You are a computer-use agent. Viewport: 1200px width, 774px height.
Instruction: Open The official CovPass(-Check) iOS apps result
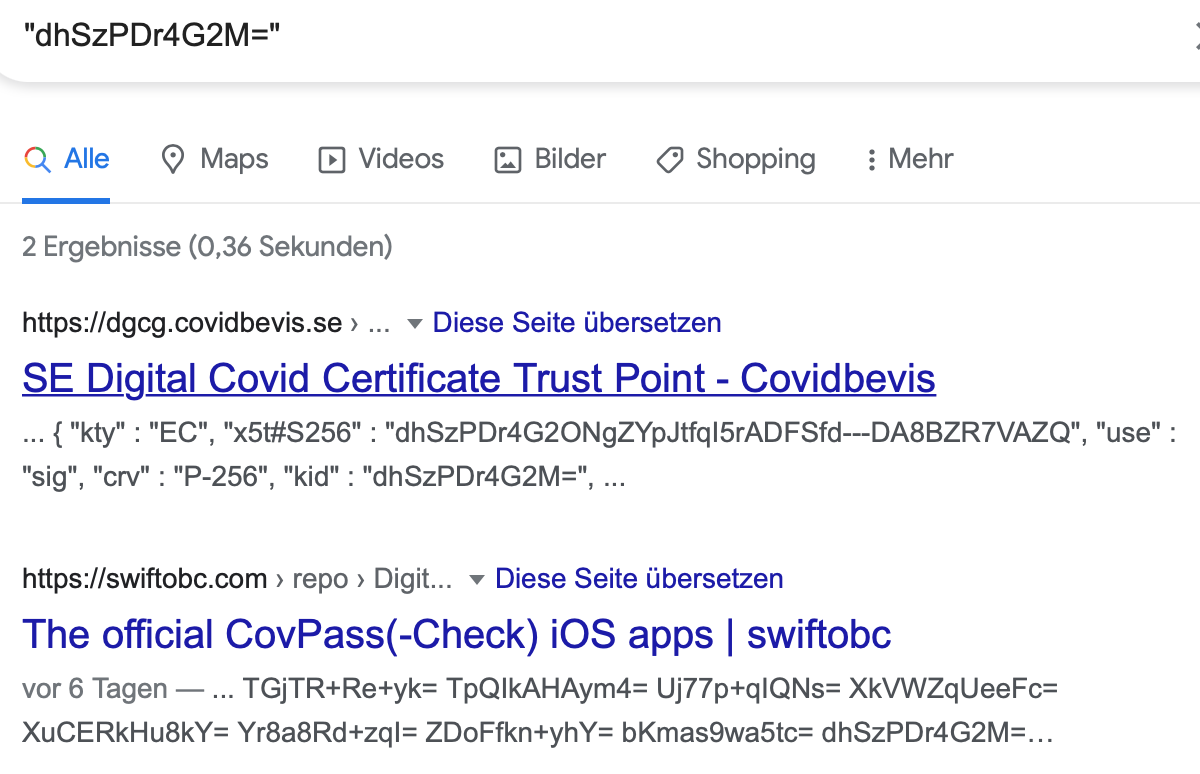457,634
